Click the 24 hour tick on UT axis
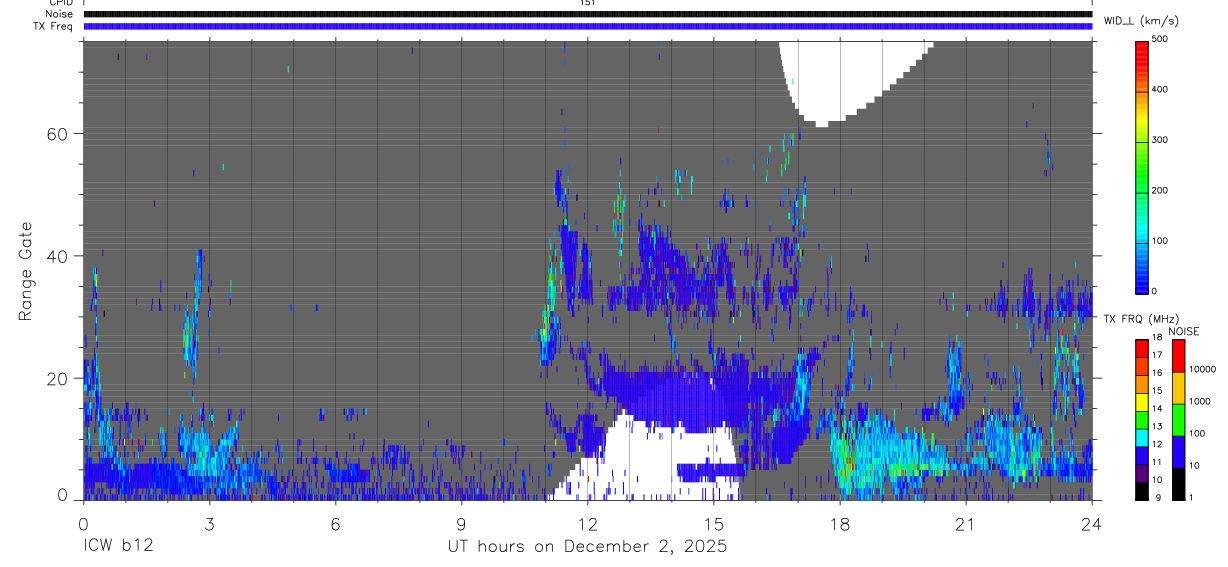 1091,524
